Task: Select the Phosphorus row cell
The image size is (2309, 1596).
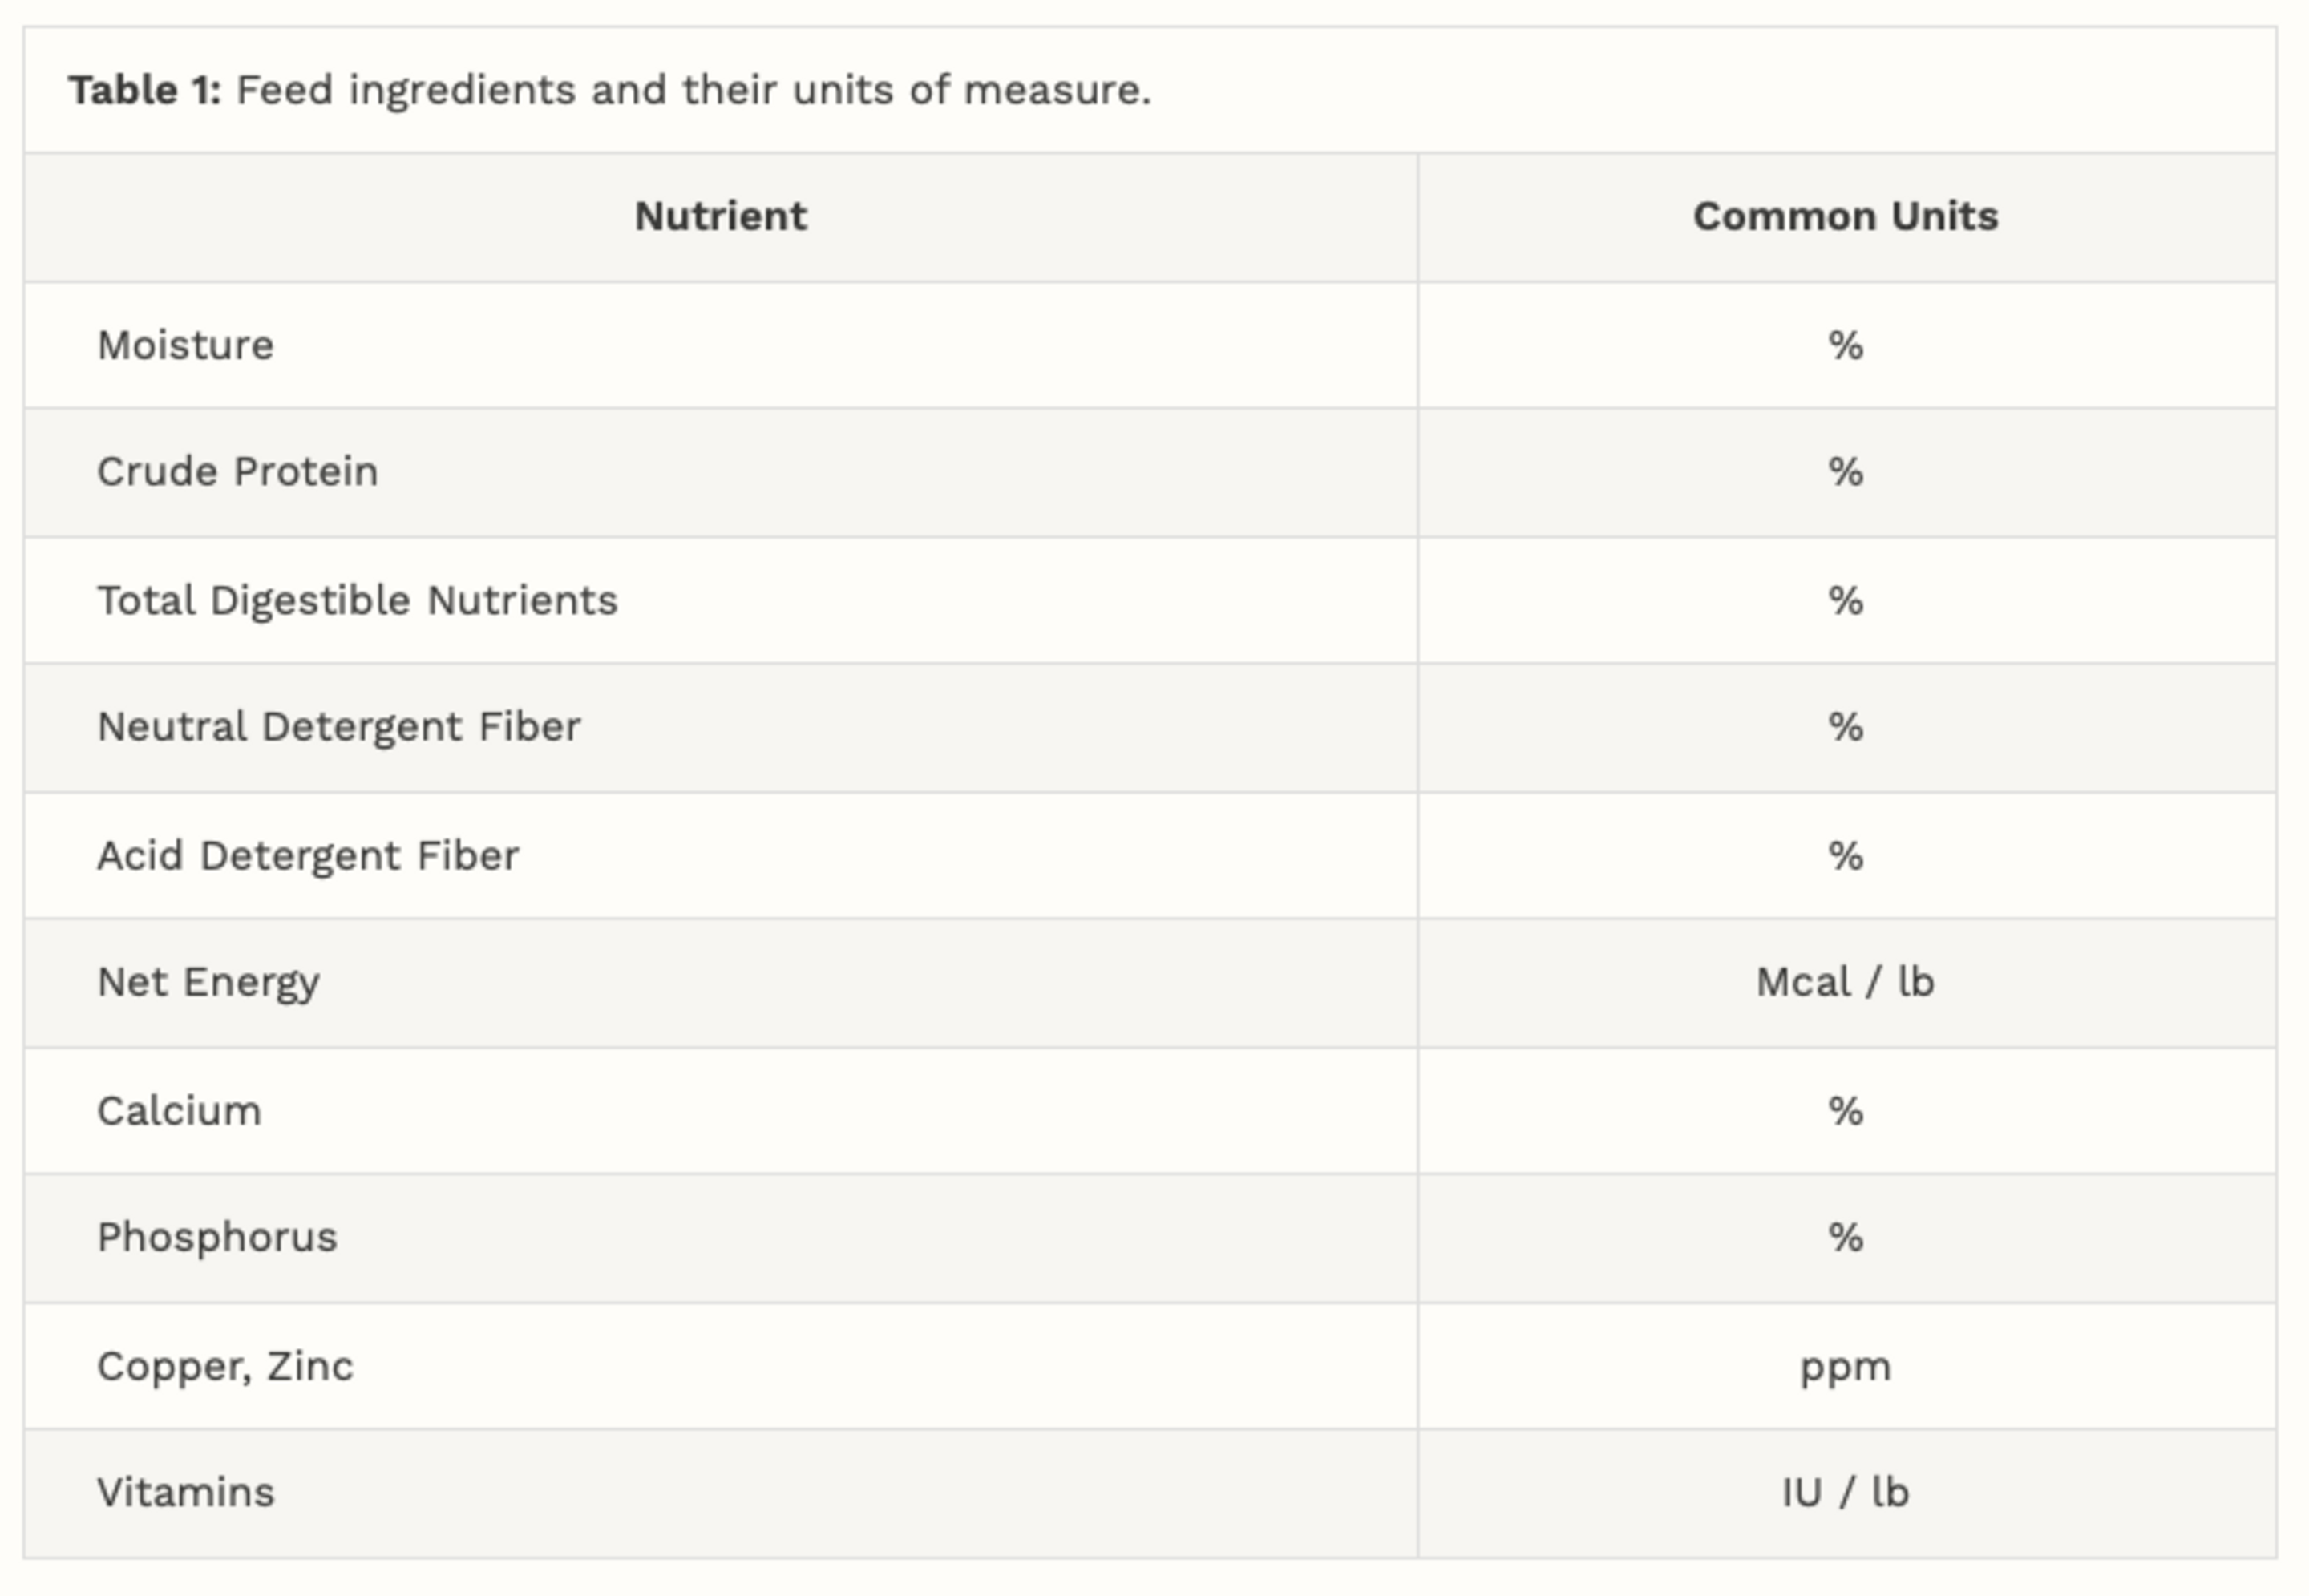Action: pos(217,1238)
